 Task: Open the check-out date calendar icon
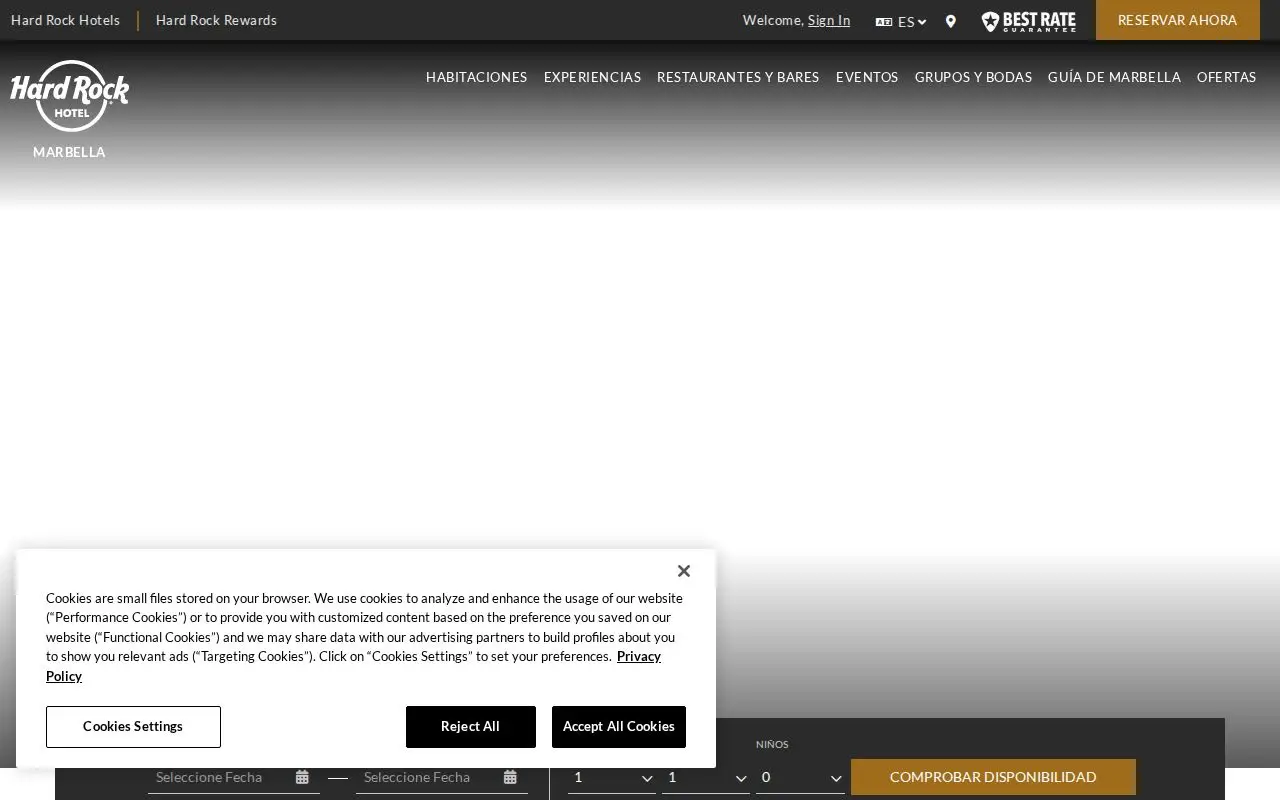pyautogui.click(x=510, y=777)
